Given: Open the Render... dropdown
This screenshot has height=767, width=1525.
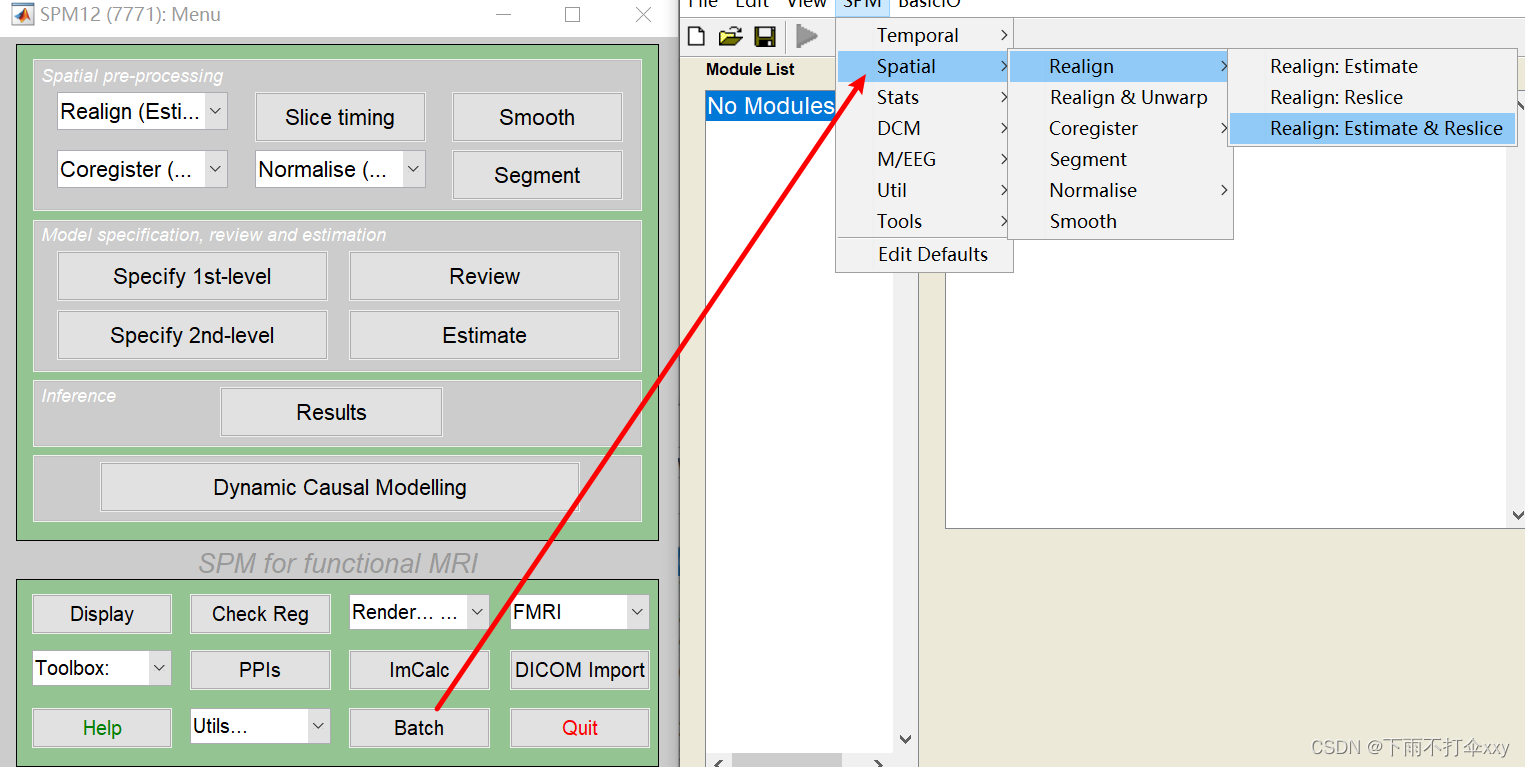Looking at the screenshot, I should point(419,612).
